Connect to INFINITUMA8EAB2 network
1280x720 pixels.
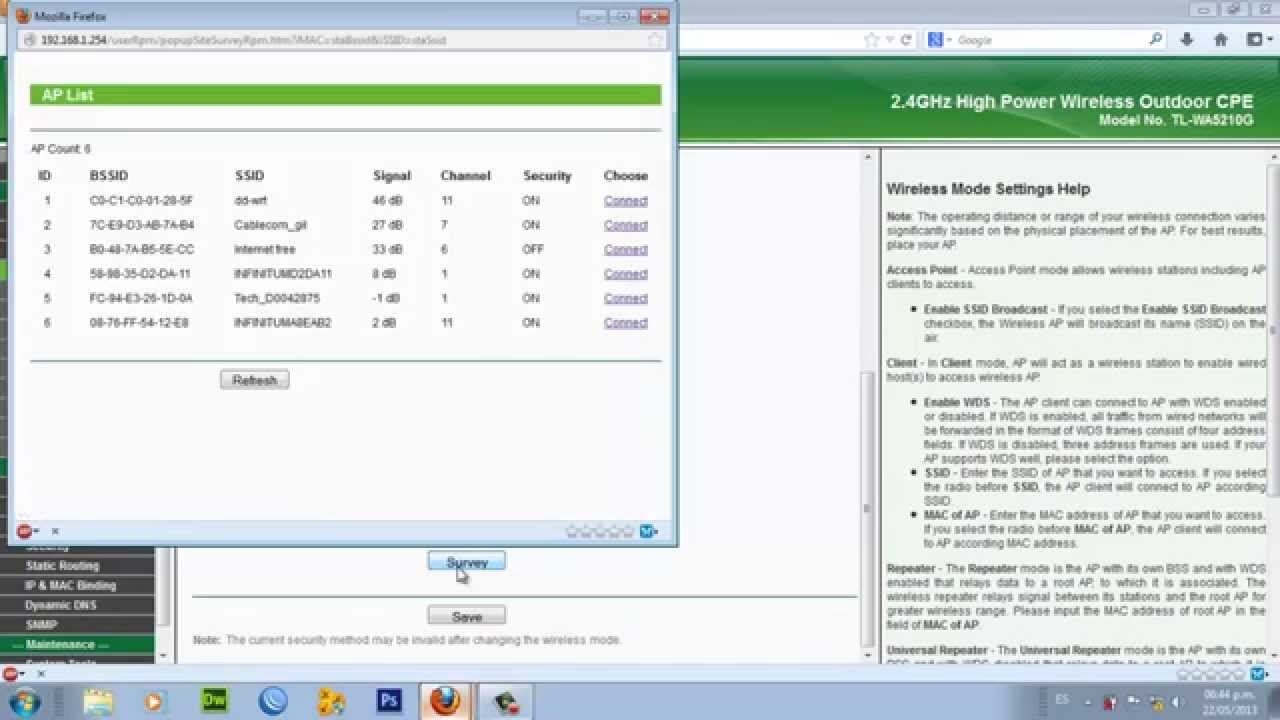[625, 322]
